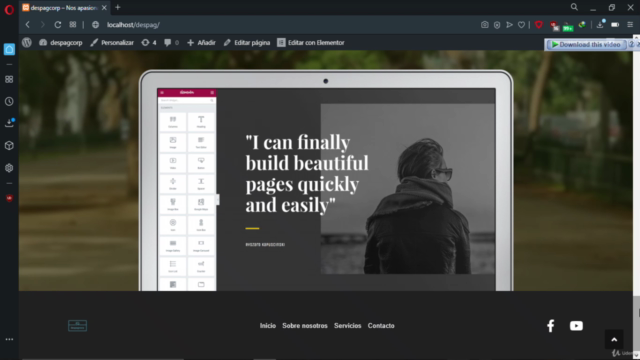This screenshot has width=640, height=360.
Task: Toggle the battery saver icon
Action: click(615, 25)
